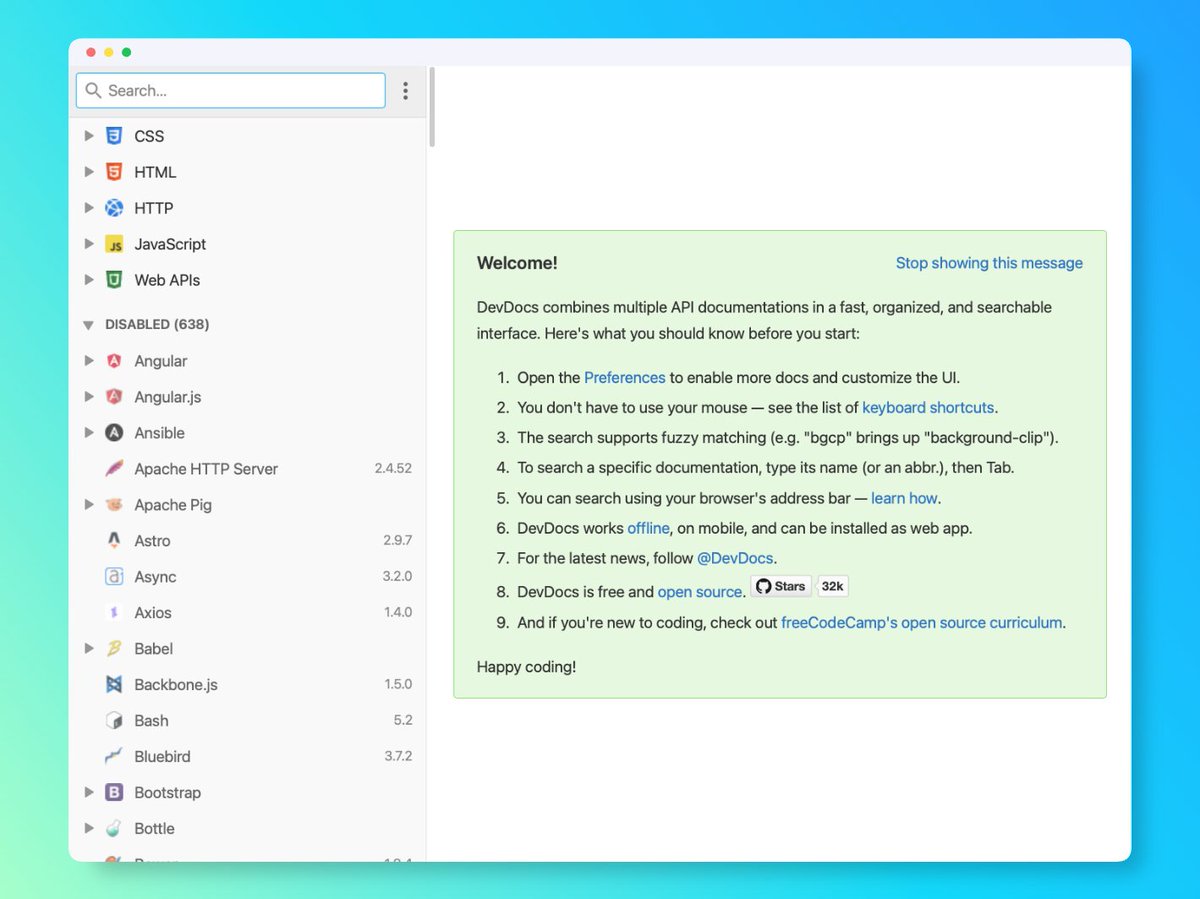Open the @DevDocs link

click(735, 558)
